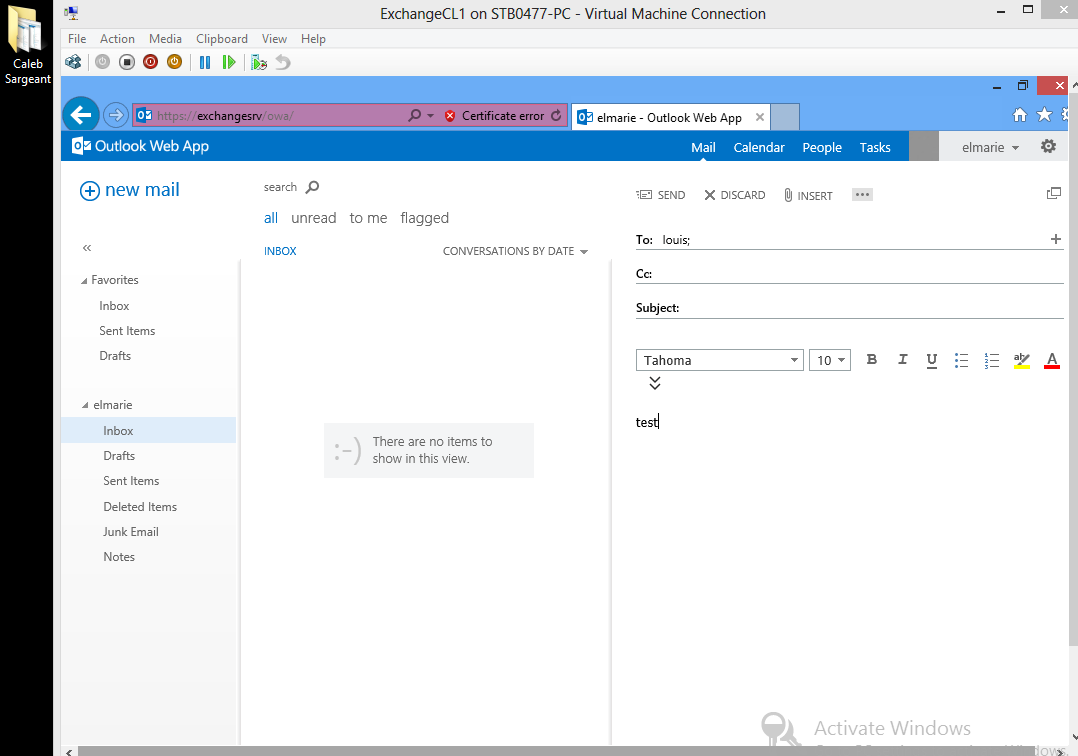Expand more formatting options chevron

point(654,383)
